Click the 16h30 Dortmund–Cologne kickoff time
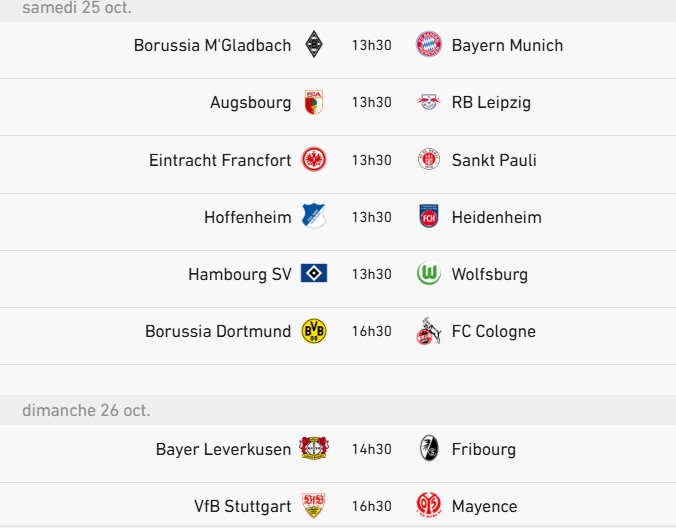The width and height of the screenshot is (676, 528). coord(371,331)
